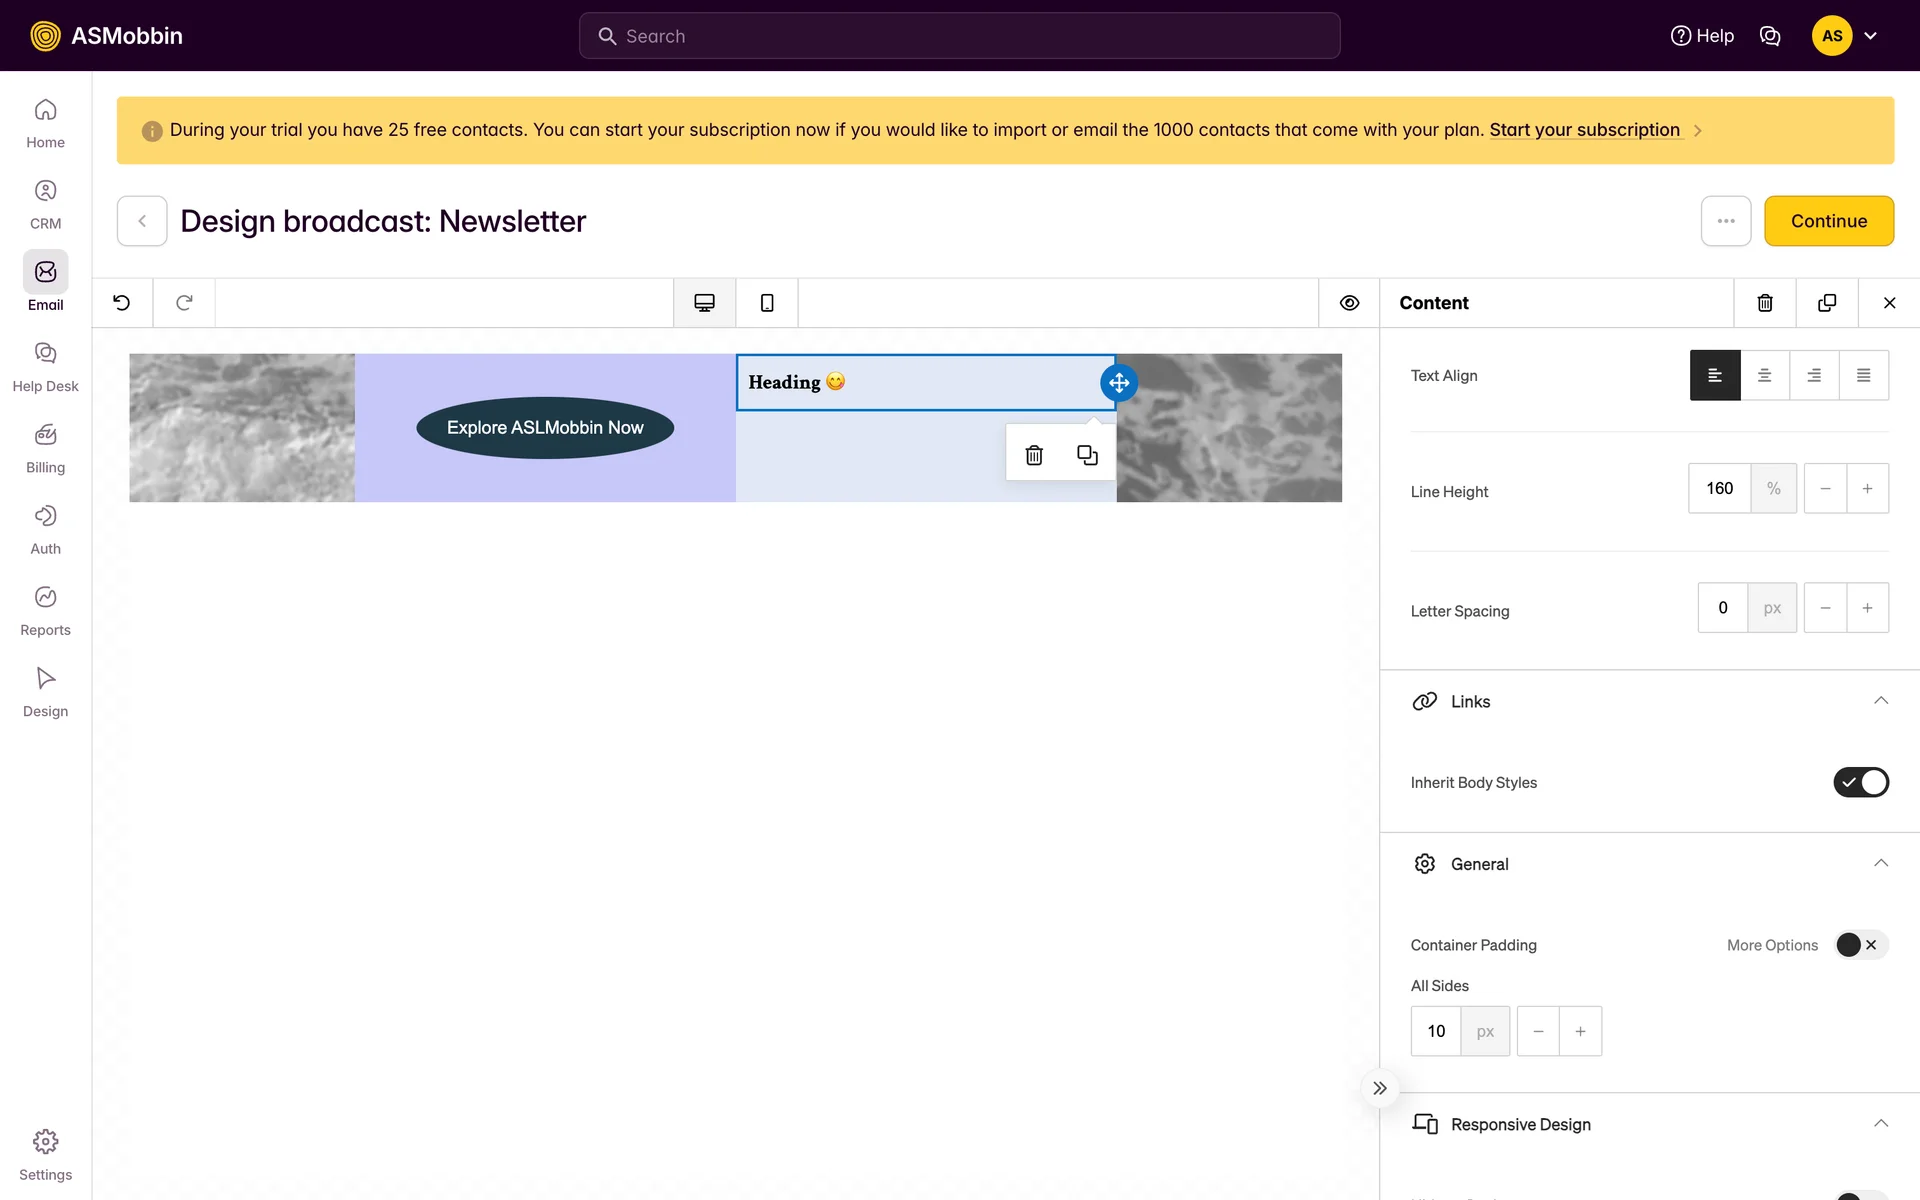Viewport: 1920px width, 1200px height.
Task: Collapse the Links section
Action: (1880, 701)
